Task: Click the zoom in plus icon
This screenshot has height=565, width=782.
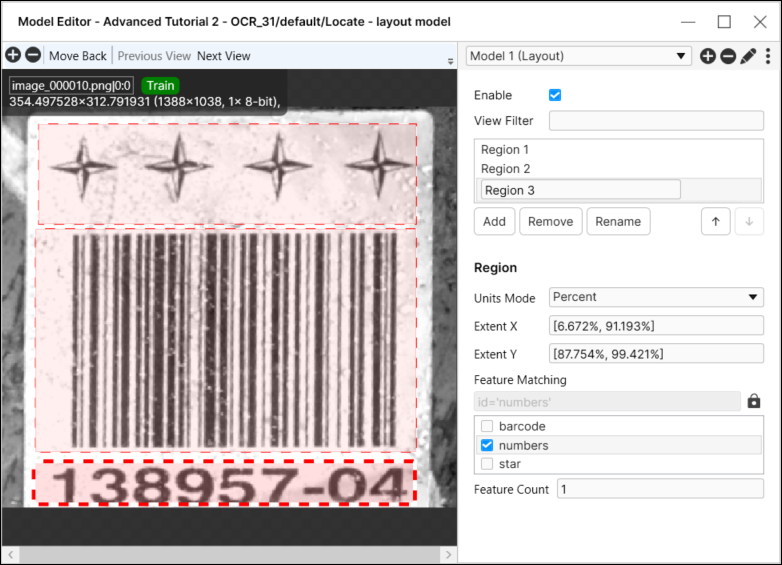Action: [13, 56]
